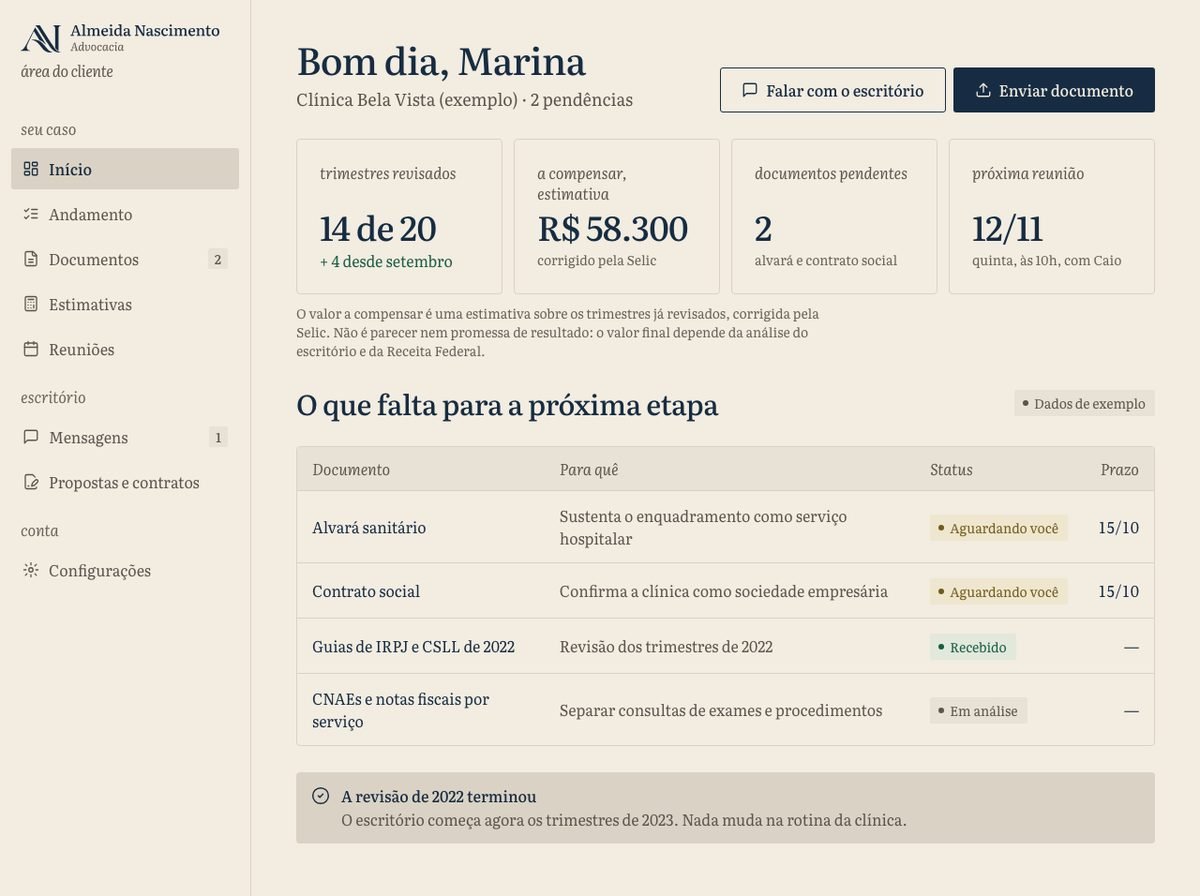The width and height of the screenshot is (1200, 896).
Task: Click quinta, às 10h, com Caio text
Action: [x=1047, y=260]
